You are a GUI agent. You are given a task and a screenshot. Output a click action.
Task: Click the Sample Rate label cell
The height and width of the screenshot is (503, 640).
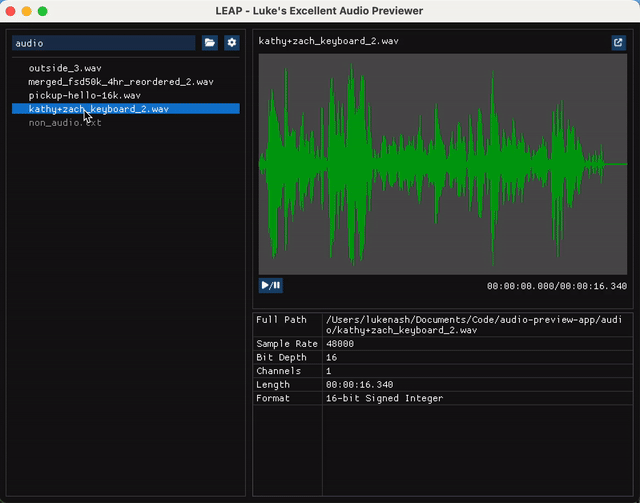click(288, 344)
